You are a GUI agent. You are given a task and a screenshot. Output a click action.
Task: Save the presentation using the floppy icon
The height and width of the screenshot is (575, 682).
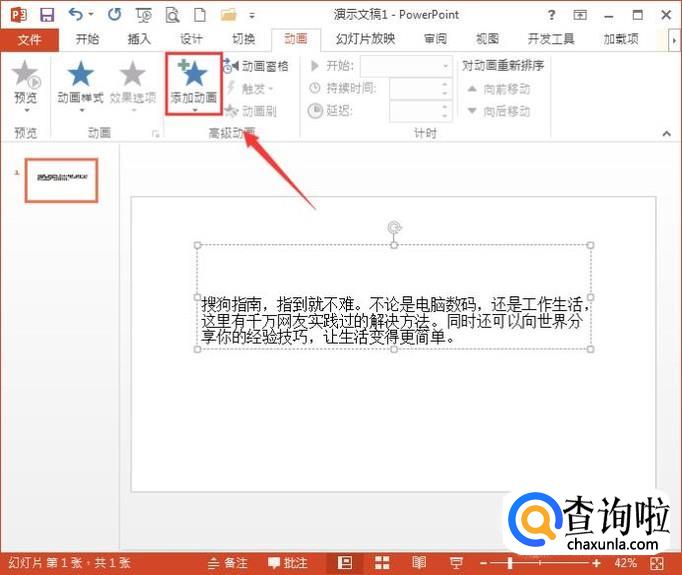pyautogui.click(x=47, y=15)
